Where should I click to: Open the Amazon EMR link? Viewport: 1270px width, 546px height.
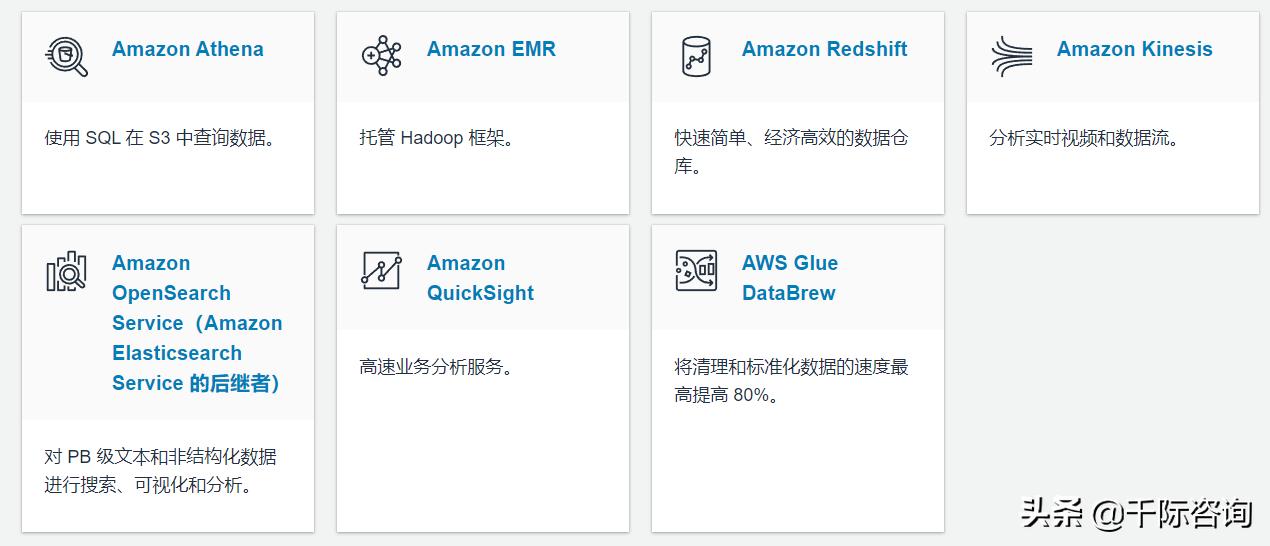[x=491, y=49]
